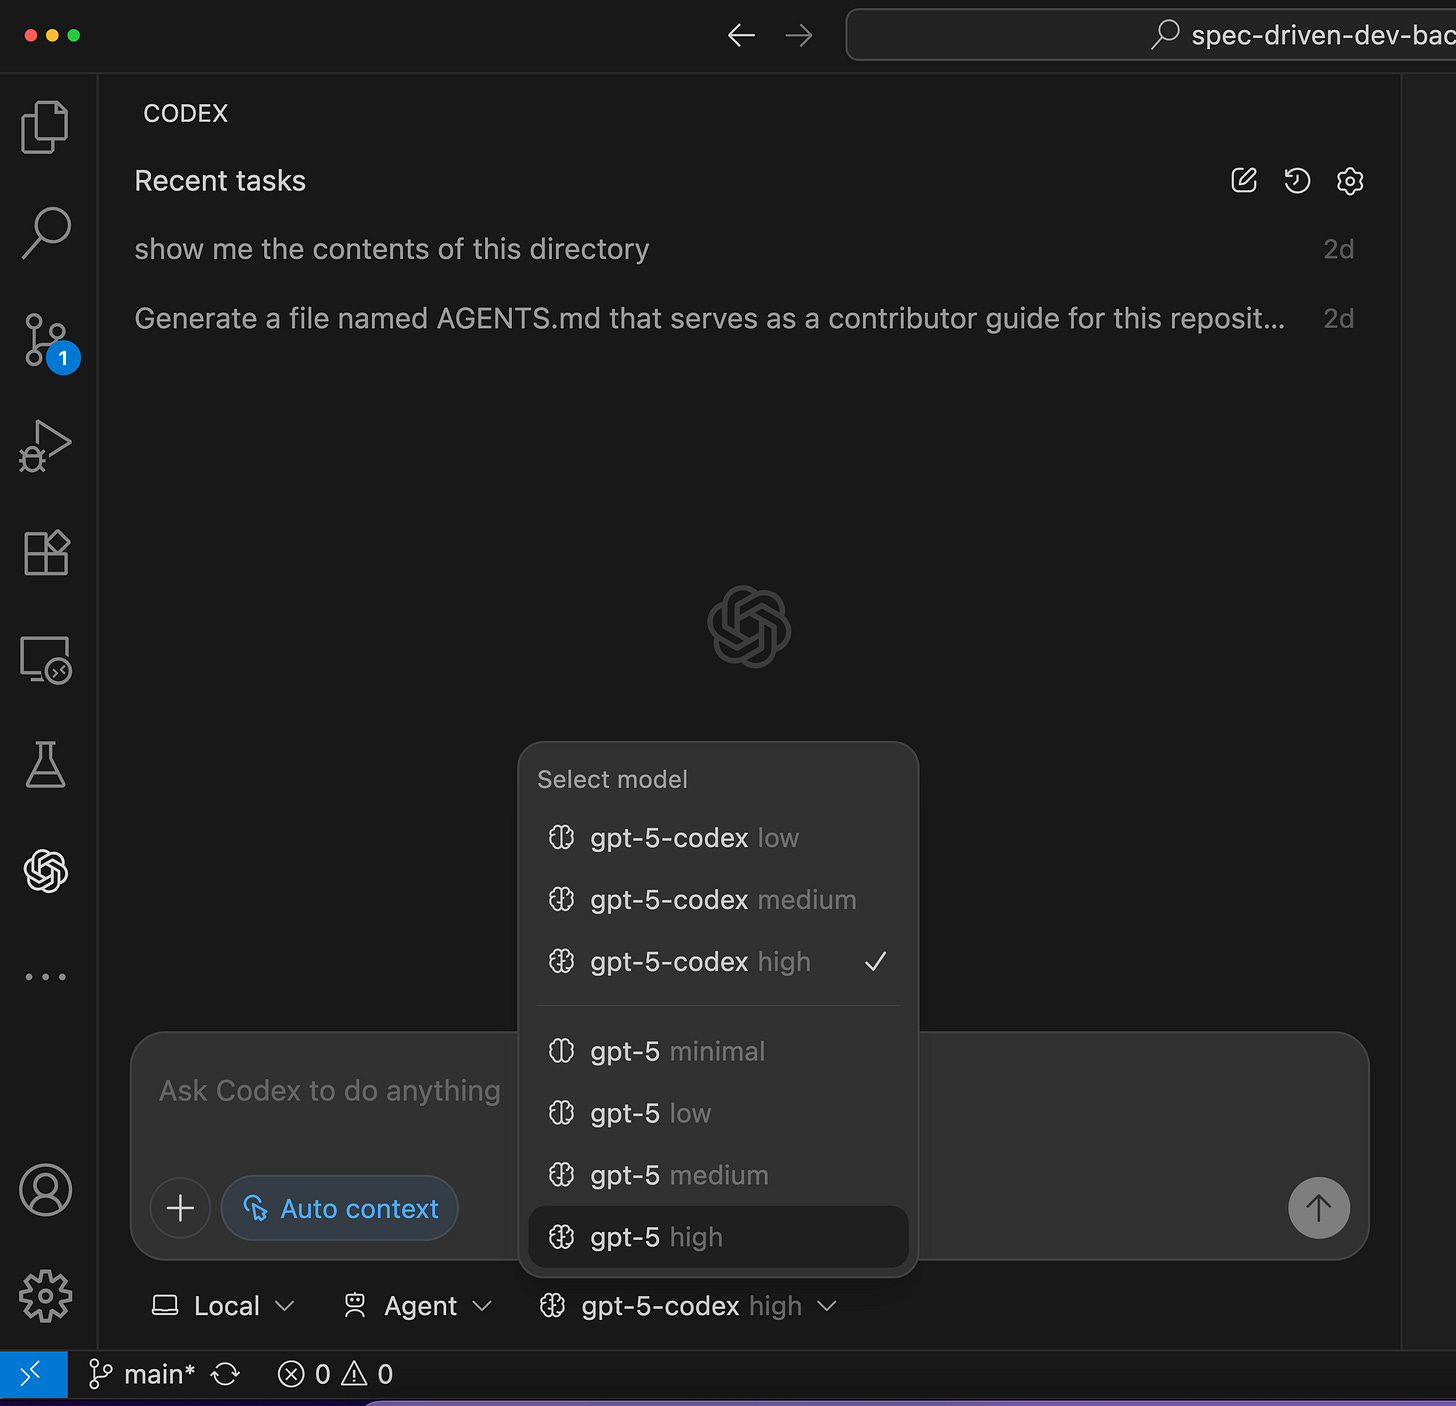Image resolution: width=1456 pixels, height=1406 pixels.
Task: Select gpt-5 minimal model
Action: 718,1052
